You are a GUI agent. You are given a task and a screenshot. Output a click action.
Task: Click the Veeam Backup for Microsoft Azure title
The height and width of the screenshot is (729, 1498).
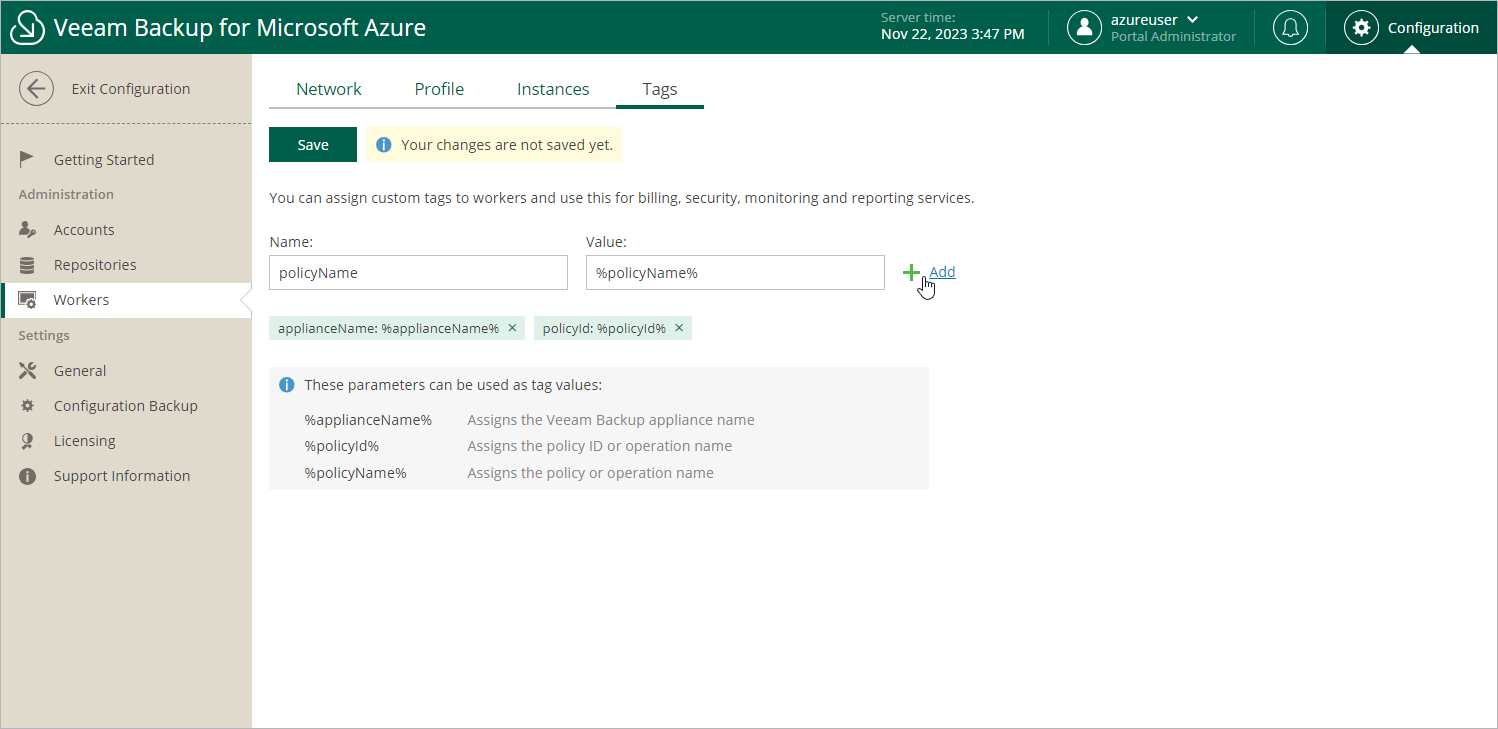click(x=240, y=28)
